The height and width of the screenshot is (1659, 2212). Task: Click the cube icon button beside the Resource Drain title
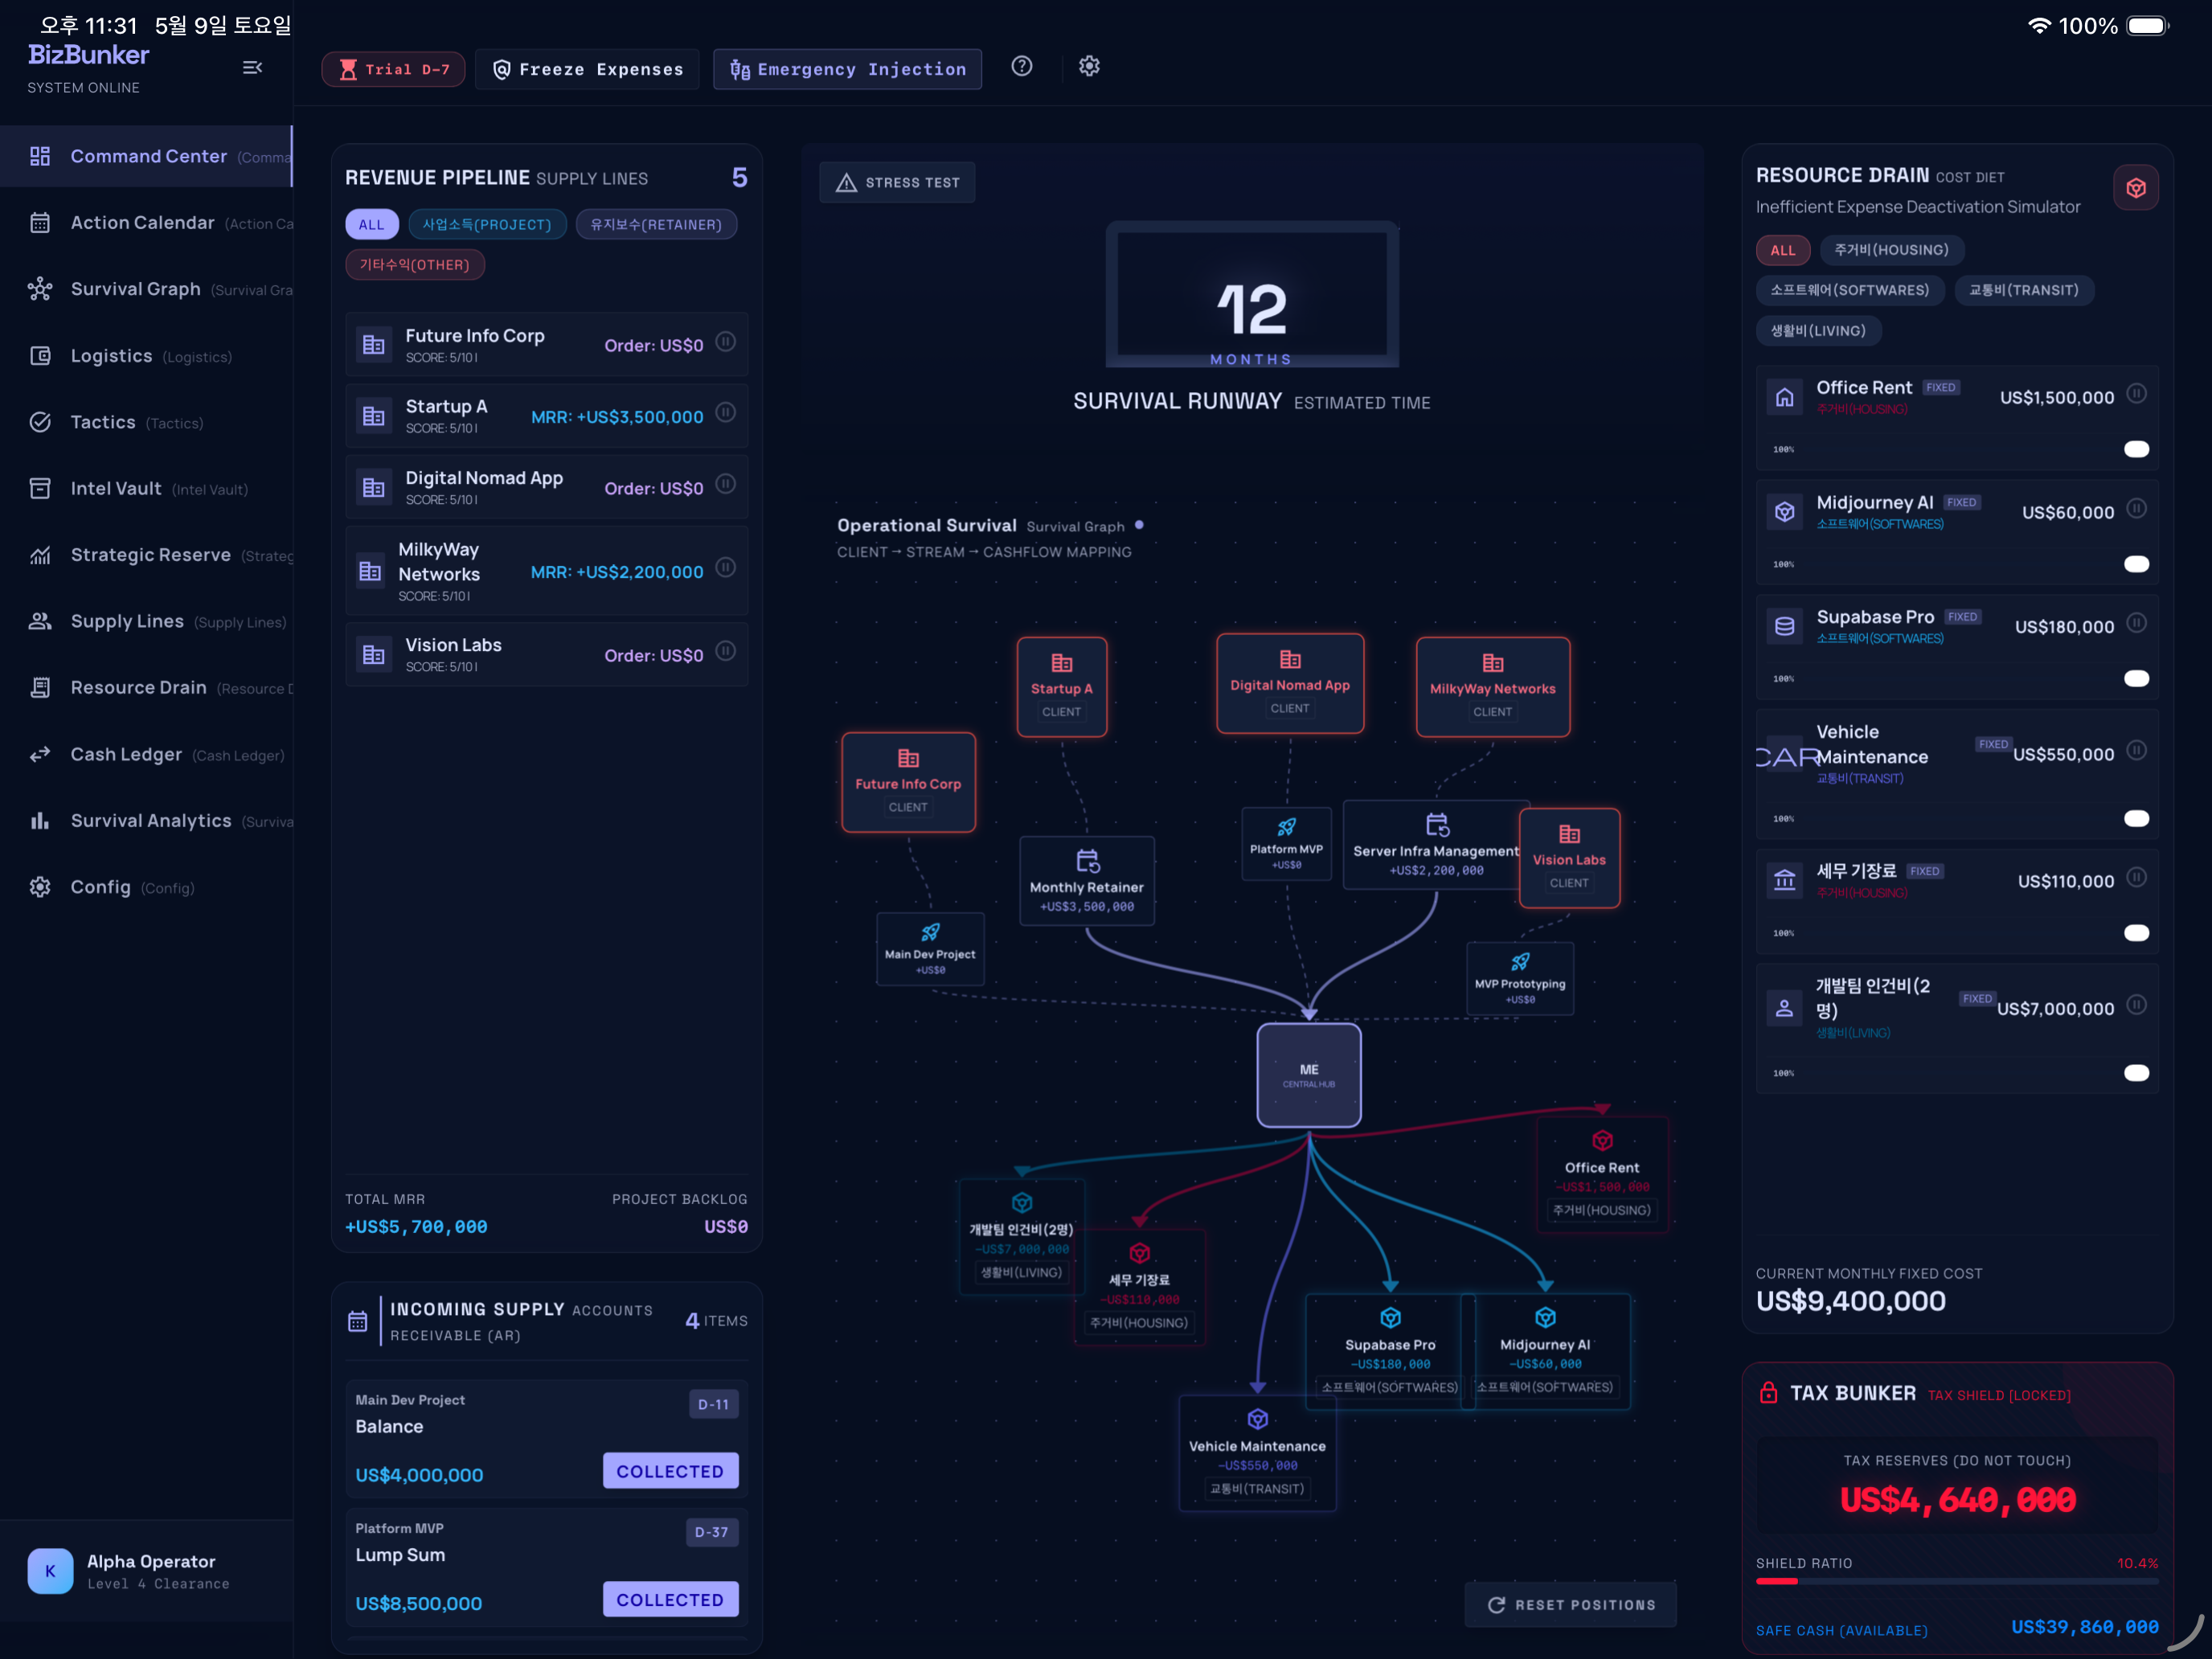pyautogui.click(x=2135, y=188)
